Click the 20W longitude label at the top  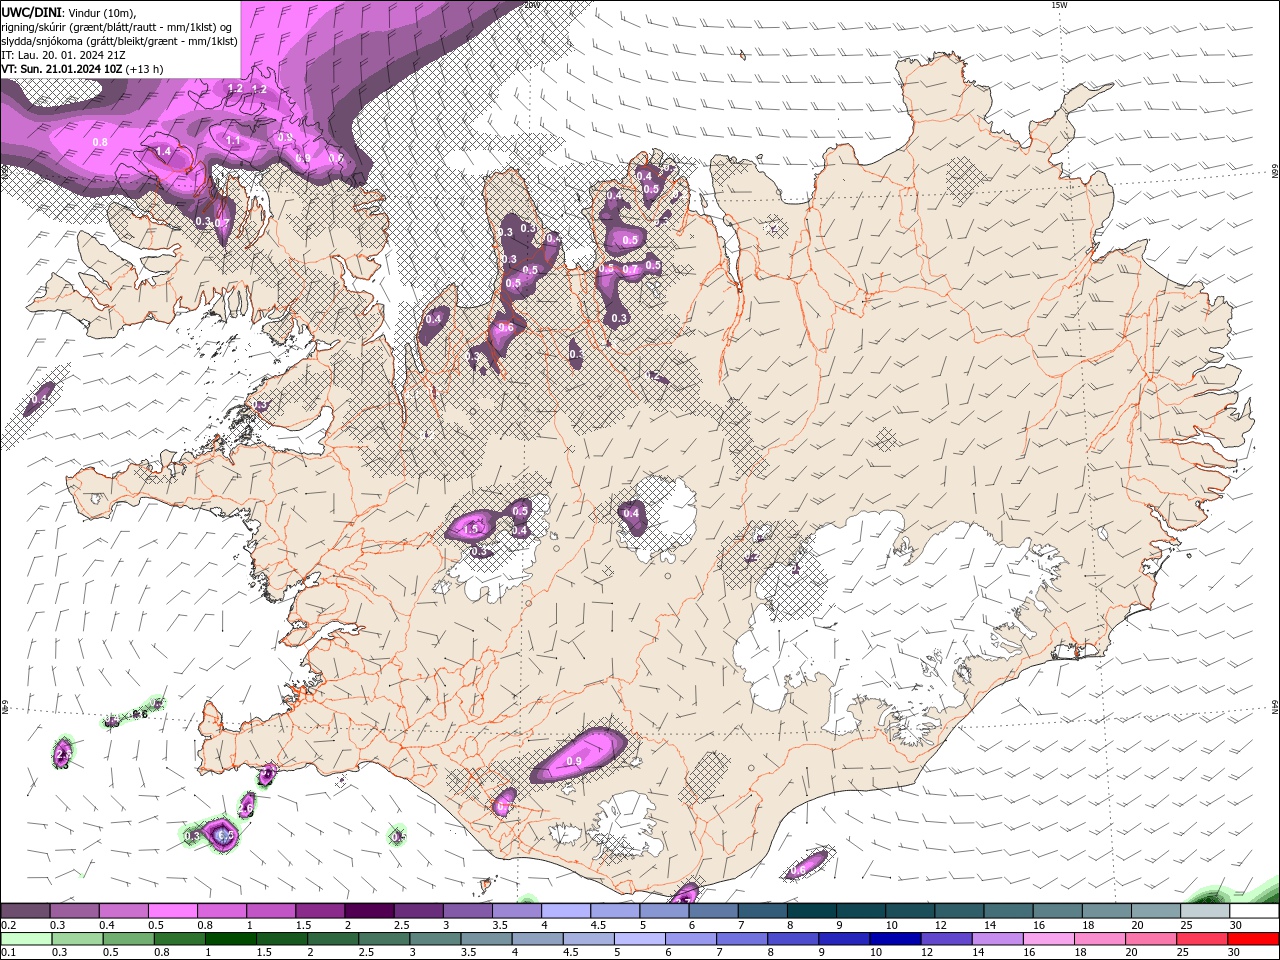[x=532, y=4]
